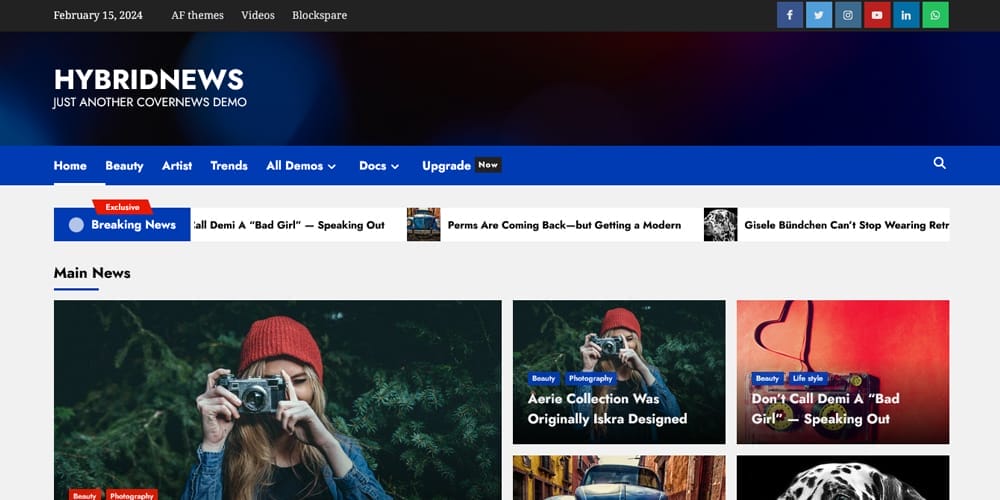Open the Videos top link
The width and height of the screenshot is (1000, 500).
click(x=258, y=15)
